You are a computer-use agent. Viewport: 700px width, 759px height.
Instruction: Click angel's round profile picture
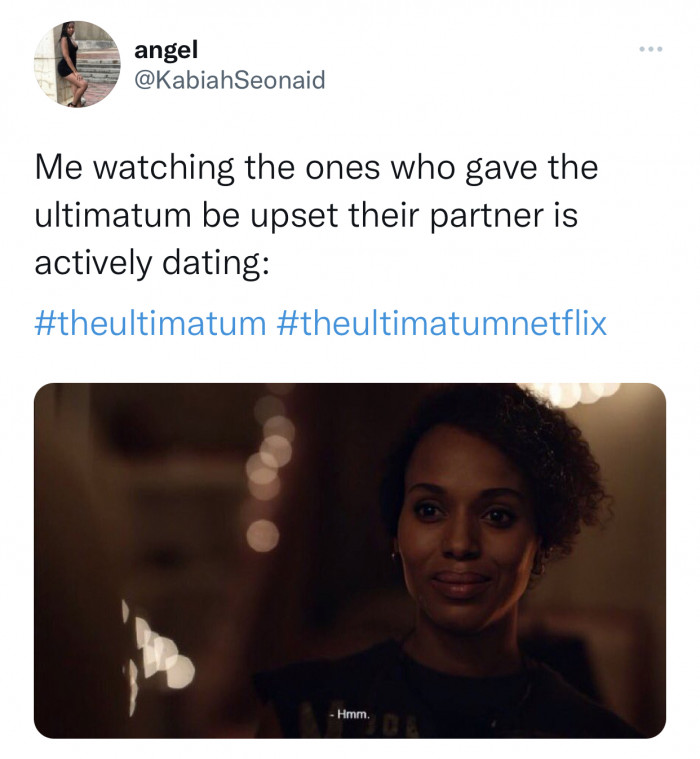[x=77, y=64]
